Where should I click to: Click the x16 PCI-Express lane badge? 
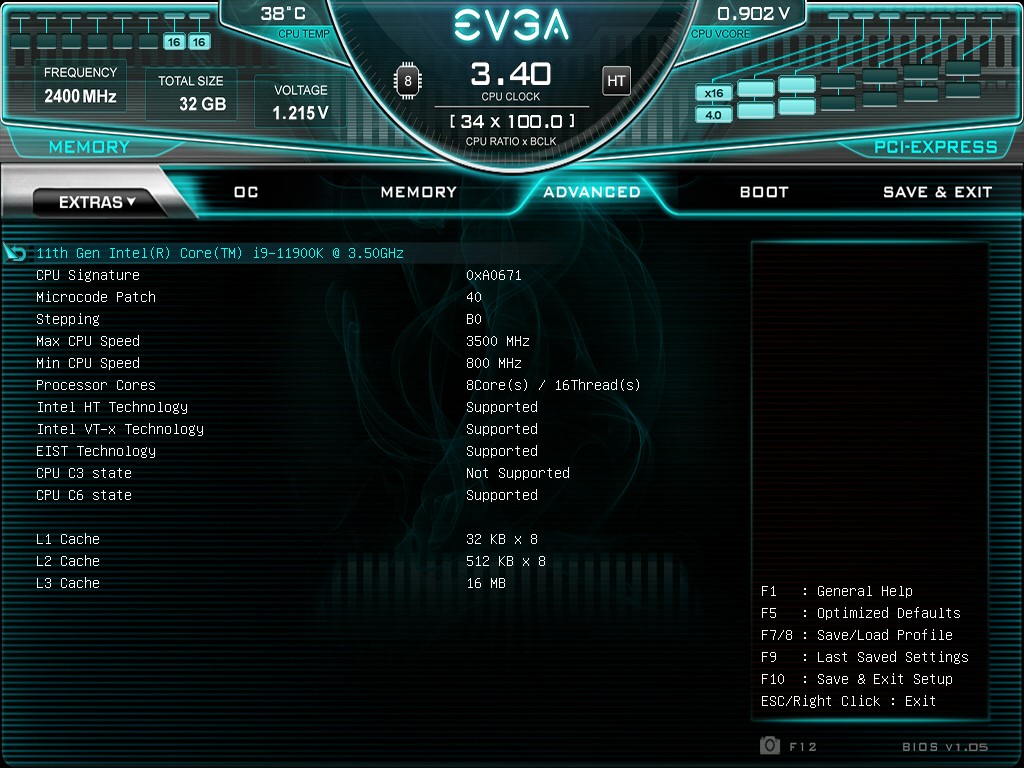coord(713,93)
